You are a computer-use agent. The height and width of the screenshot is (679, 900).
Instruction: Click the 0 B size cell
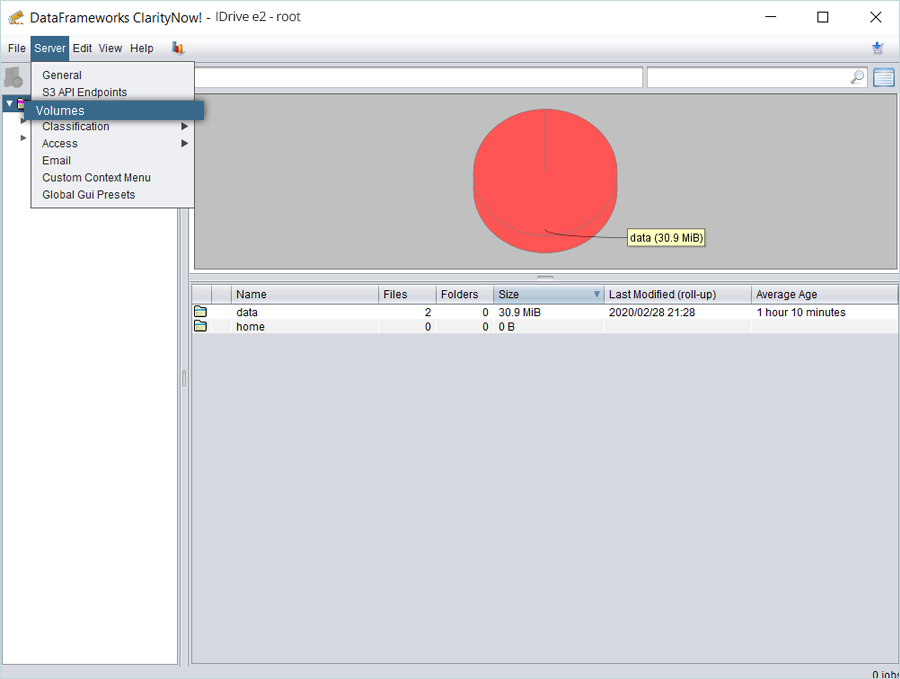tap(506, 327)
